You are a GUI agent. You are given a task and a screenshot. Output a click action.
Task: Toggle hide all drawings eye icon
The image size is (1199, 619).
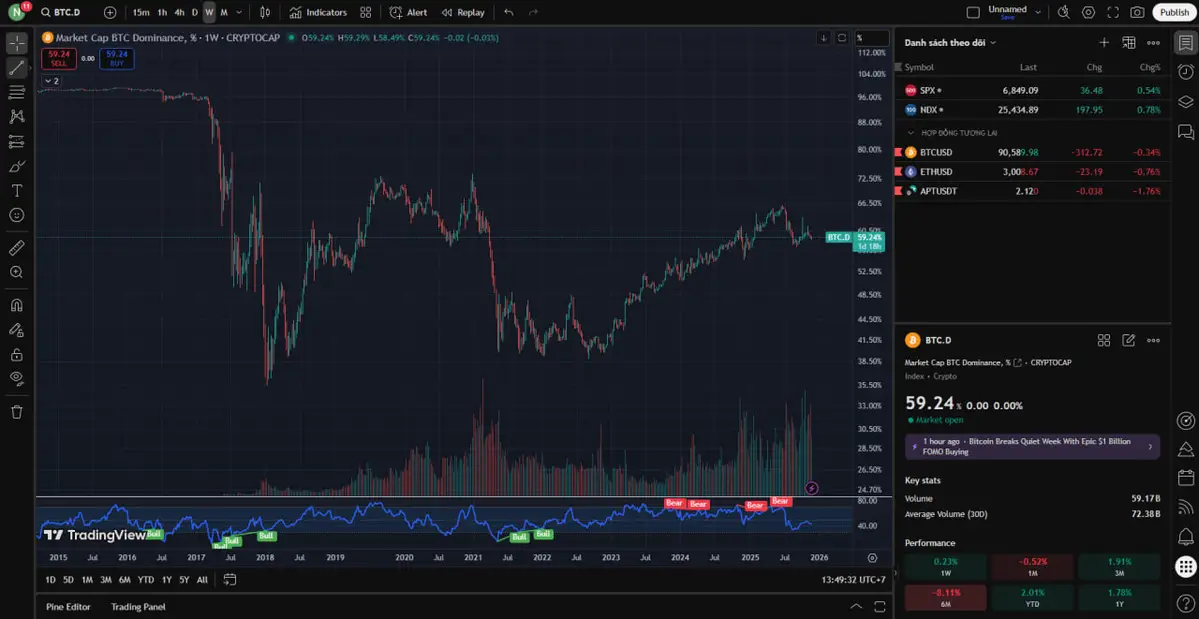(17, 378)
